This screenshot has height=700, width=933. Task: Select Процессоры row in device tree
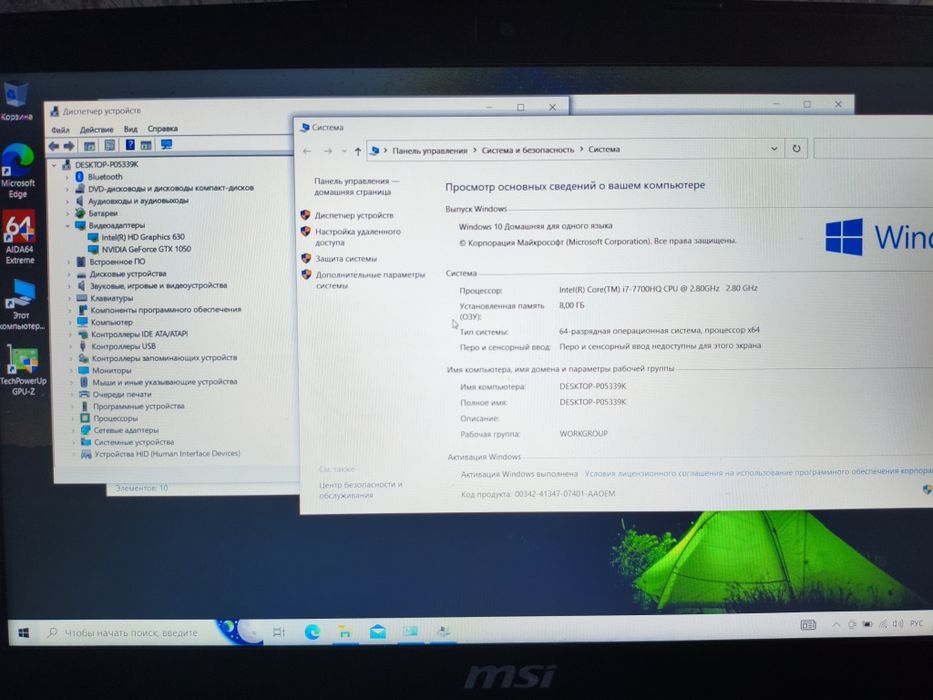pos(115,418)
